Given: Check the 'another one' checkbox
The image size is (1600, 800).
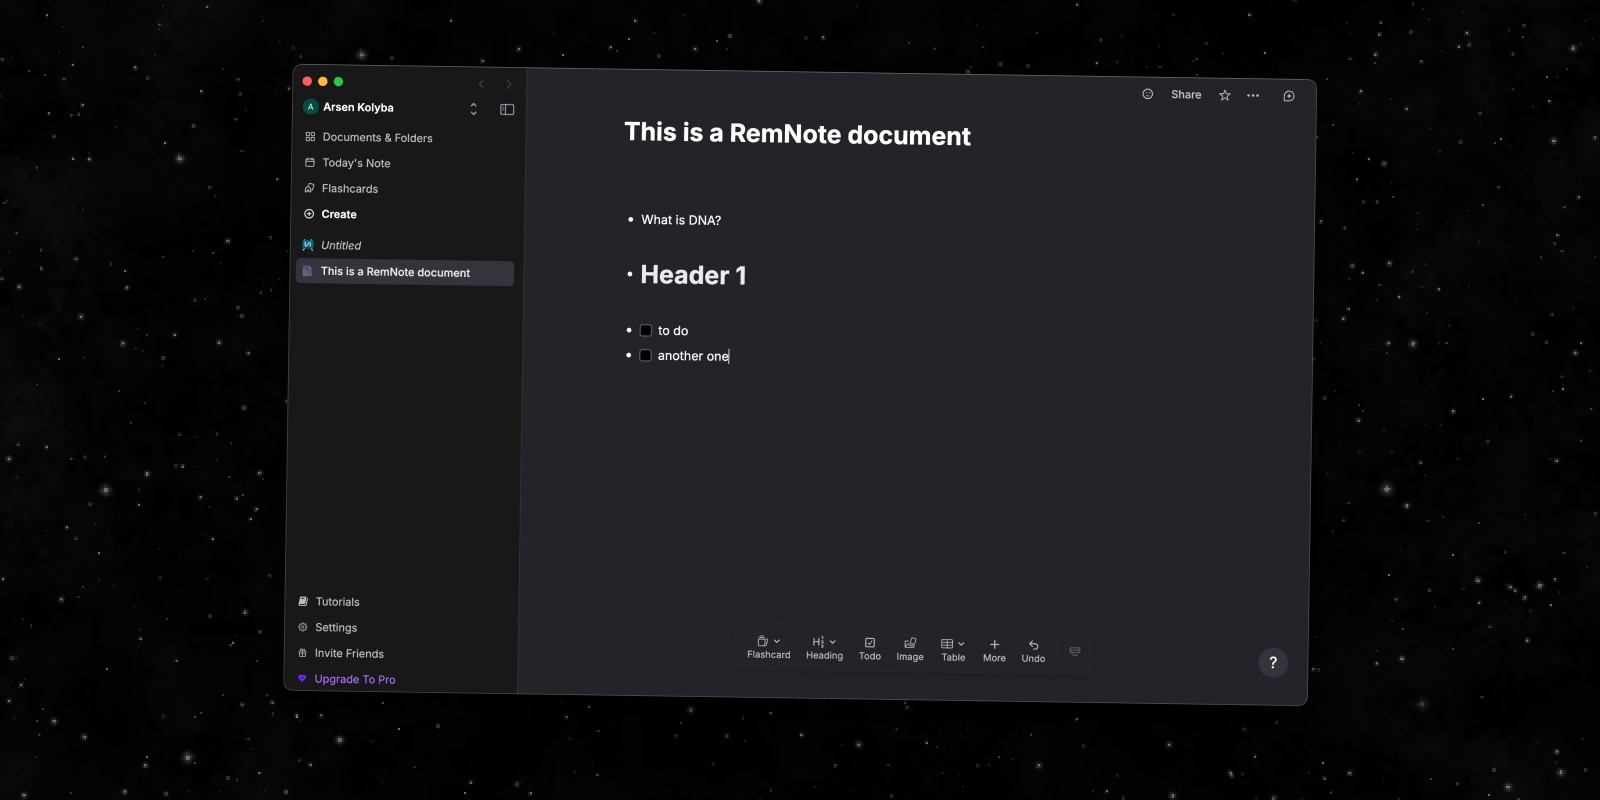Looking at the screenshot, I should tap(646, 355).
